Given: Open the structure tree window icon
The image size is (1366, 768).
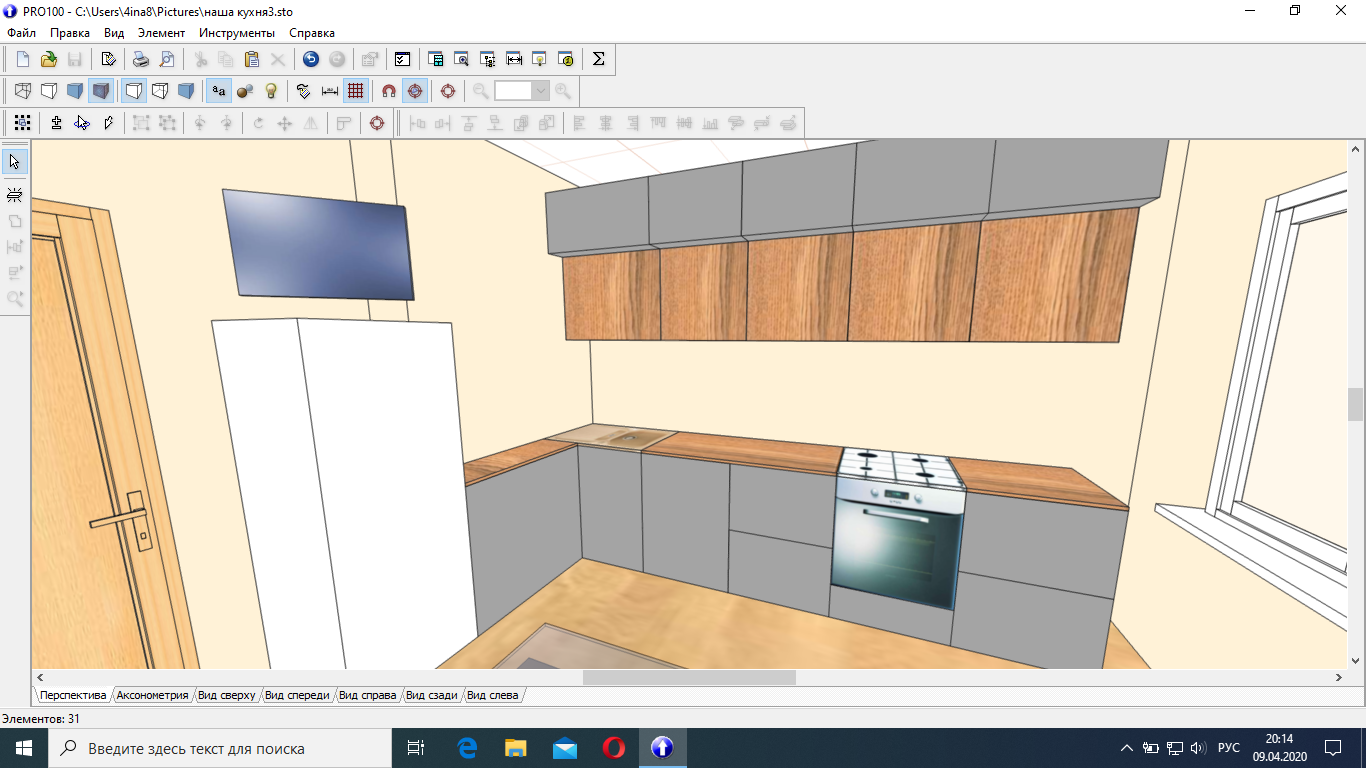Looking at the screenshot, I should pos(488,59).
